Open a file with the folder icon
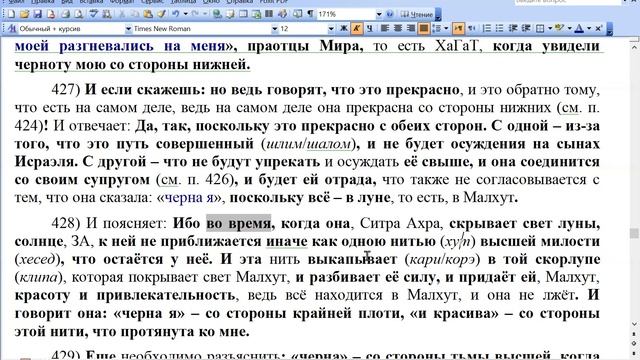The image size is (640, 360). (x=24, y=14)
